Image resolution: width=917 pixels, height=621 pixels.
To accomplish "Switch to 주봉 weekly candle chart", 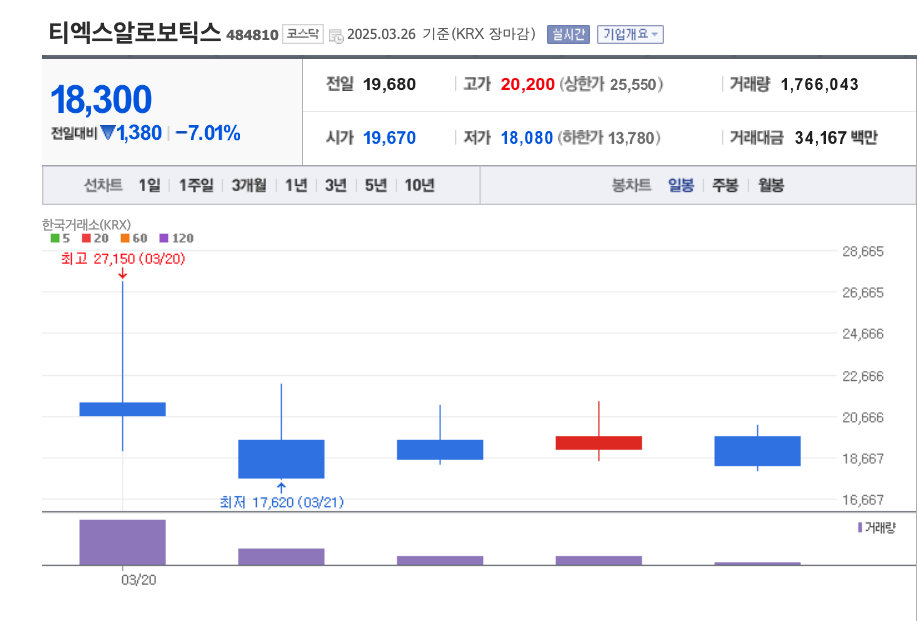I will pyautogui.click(x=725, y=185).
